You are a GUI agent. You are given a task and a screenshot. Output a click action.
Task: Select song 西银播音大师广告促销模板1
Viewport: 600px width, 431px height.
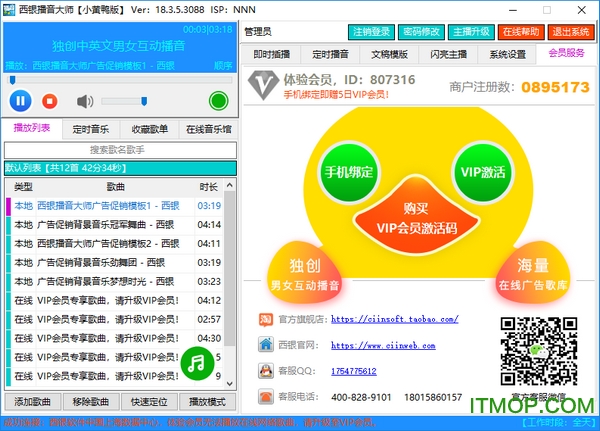[115, 206]
